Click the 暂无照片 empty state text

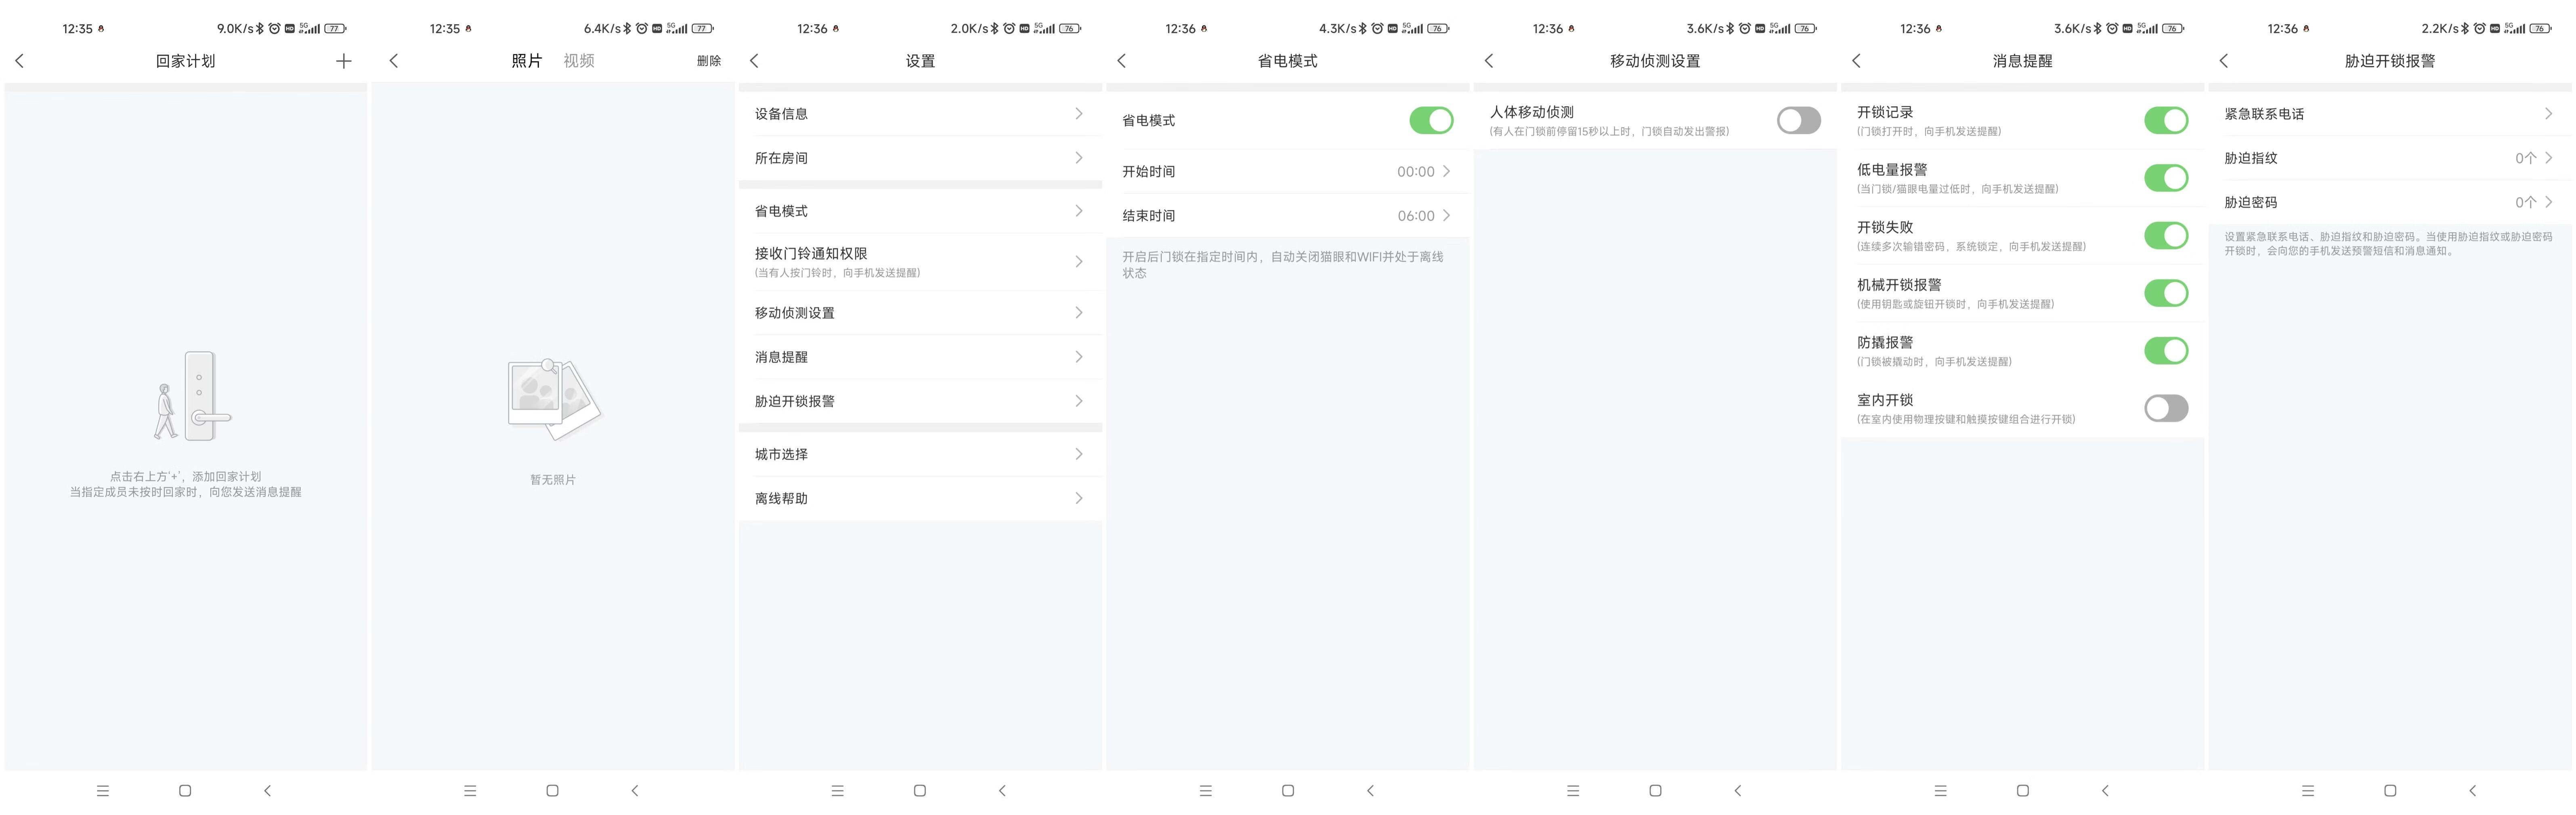pos(553,480)
